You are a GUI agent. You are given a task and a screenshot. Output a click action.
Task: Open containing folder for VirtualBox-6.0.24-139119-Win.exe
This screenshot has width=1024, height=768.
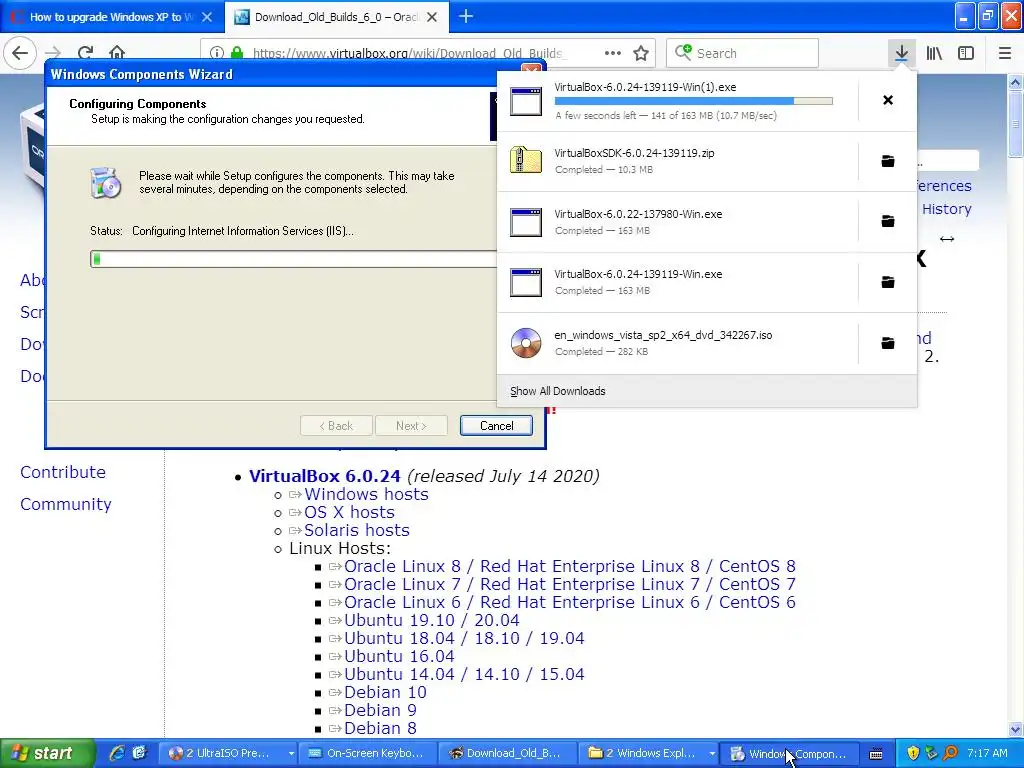pos(888,282)
